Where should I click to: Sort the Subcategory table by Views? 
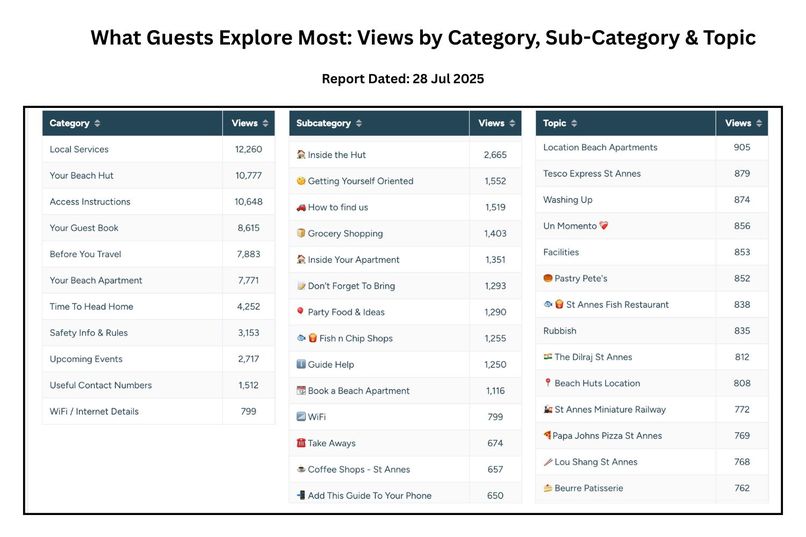pyautogui.click(x=496, y=123)
